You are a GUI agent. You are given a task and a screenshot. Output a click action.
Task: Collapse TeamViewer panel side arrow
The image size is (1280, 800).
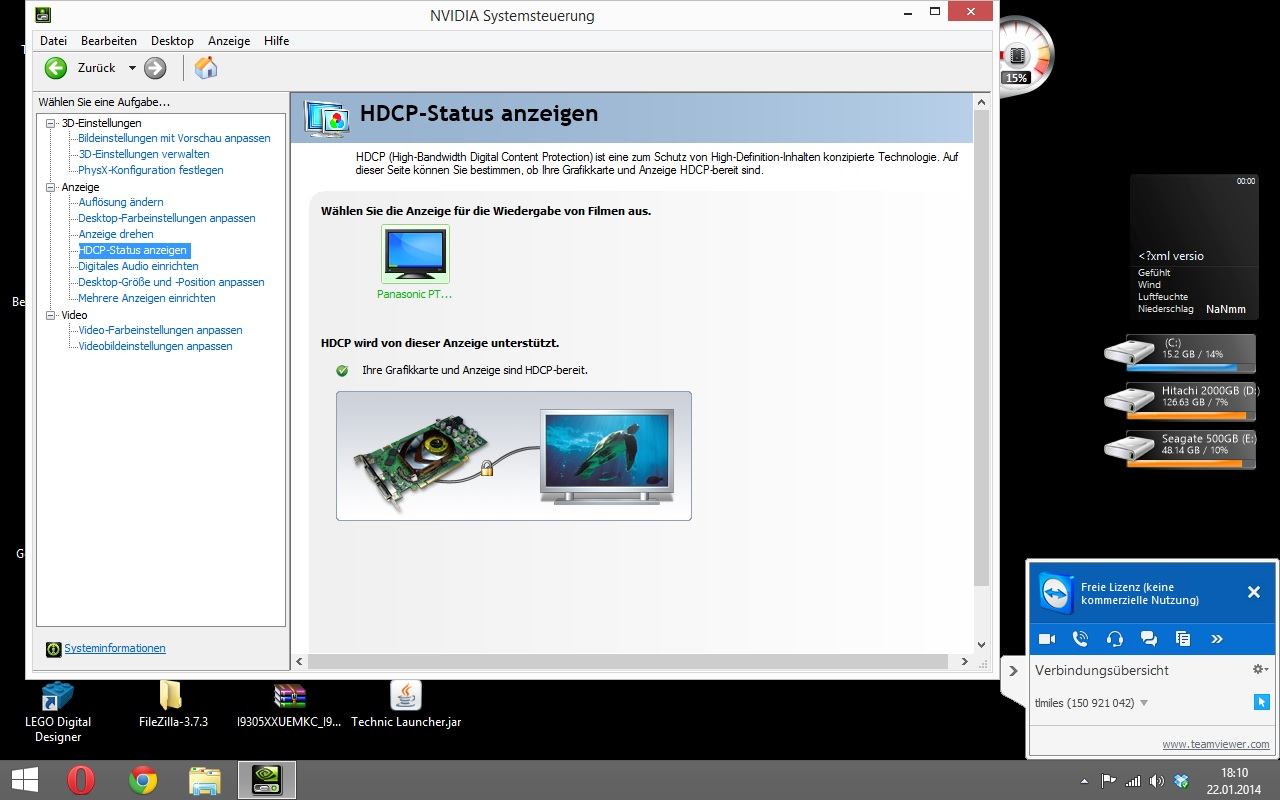[x=1013, y=670]
